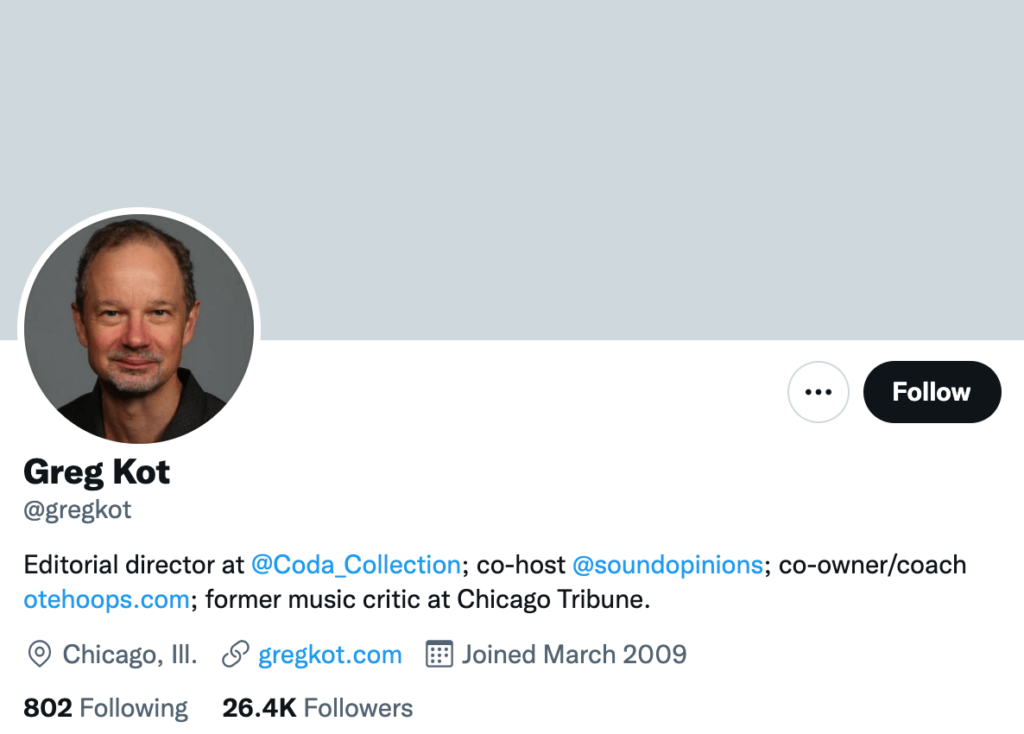Open the otehoops.com link in bio

[x=106, y=600]
